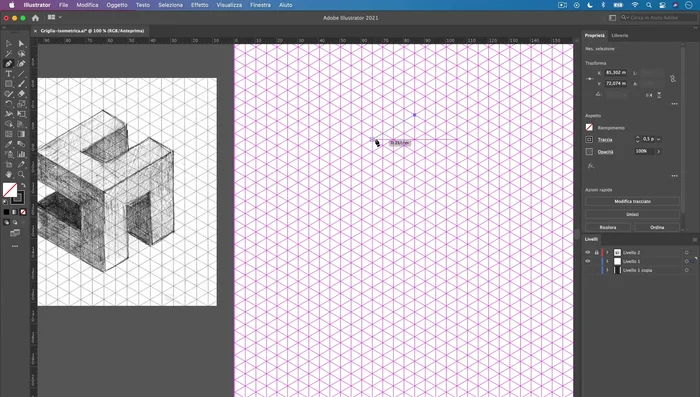Select the Slice tool
This screenshot has width=700, height=397.
[21, 164]
